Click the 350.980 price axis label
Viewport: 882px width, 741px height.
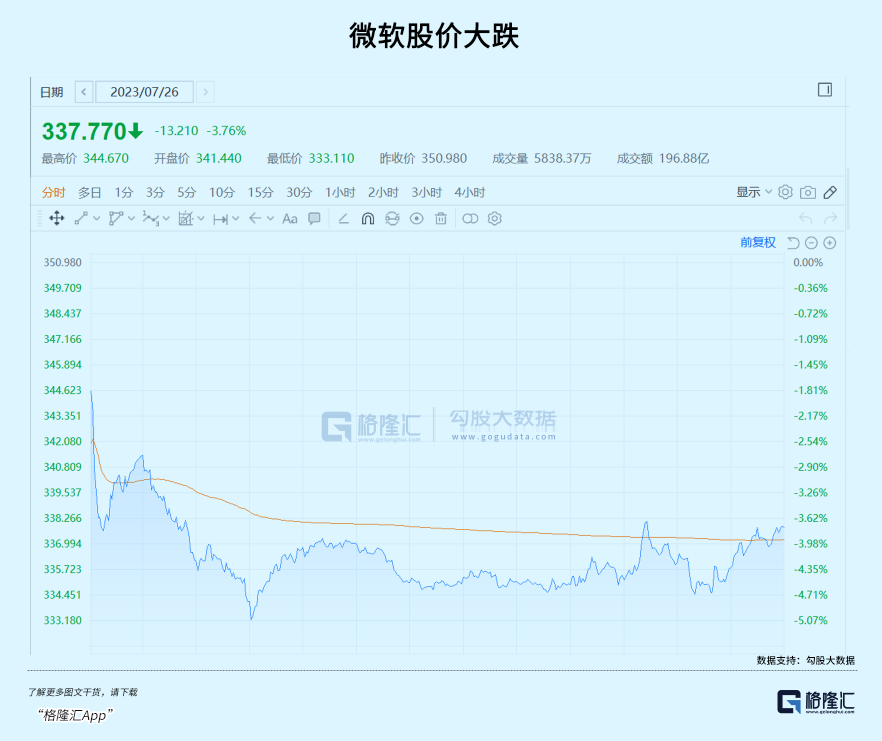62,262
